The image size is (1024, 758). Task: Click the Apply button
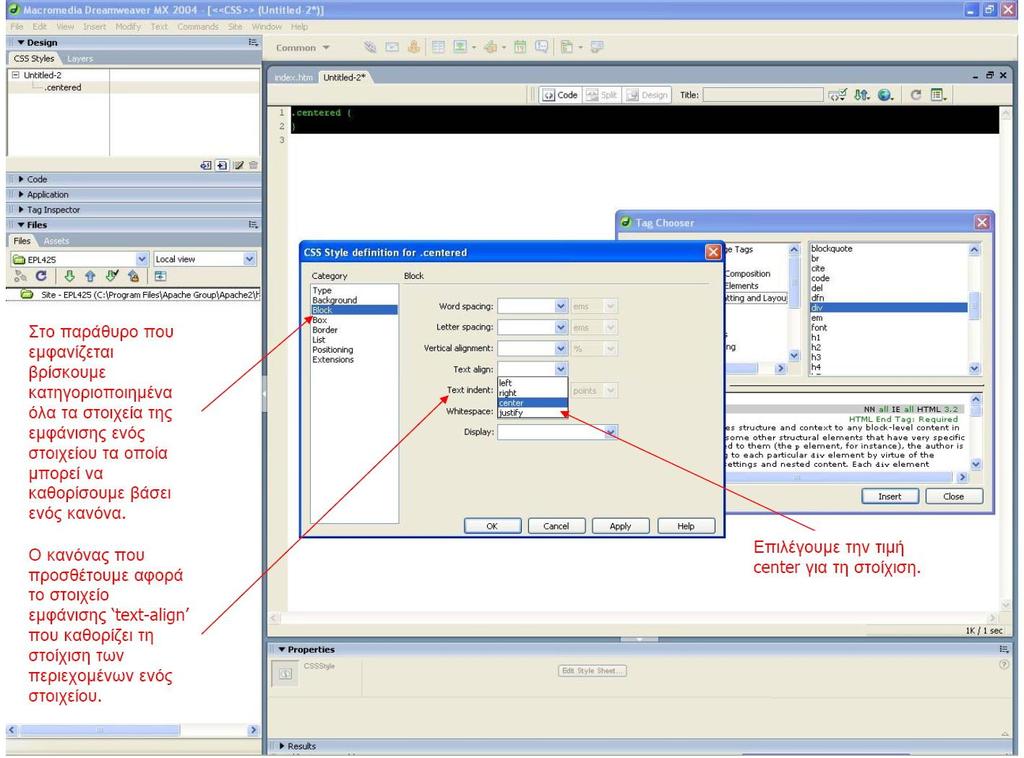(620, 526)
